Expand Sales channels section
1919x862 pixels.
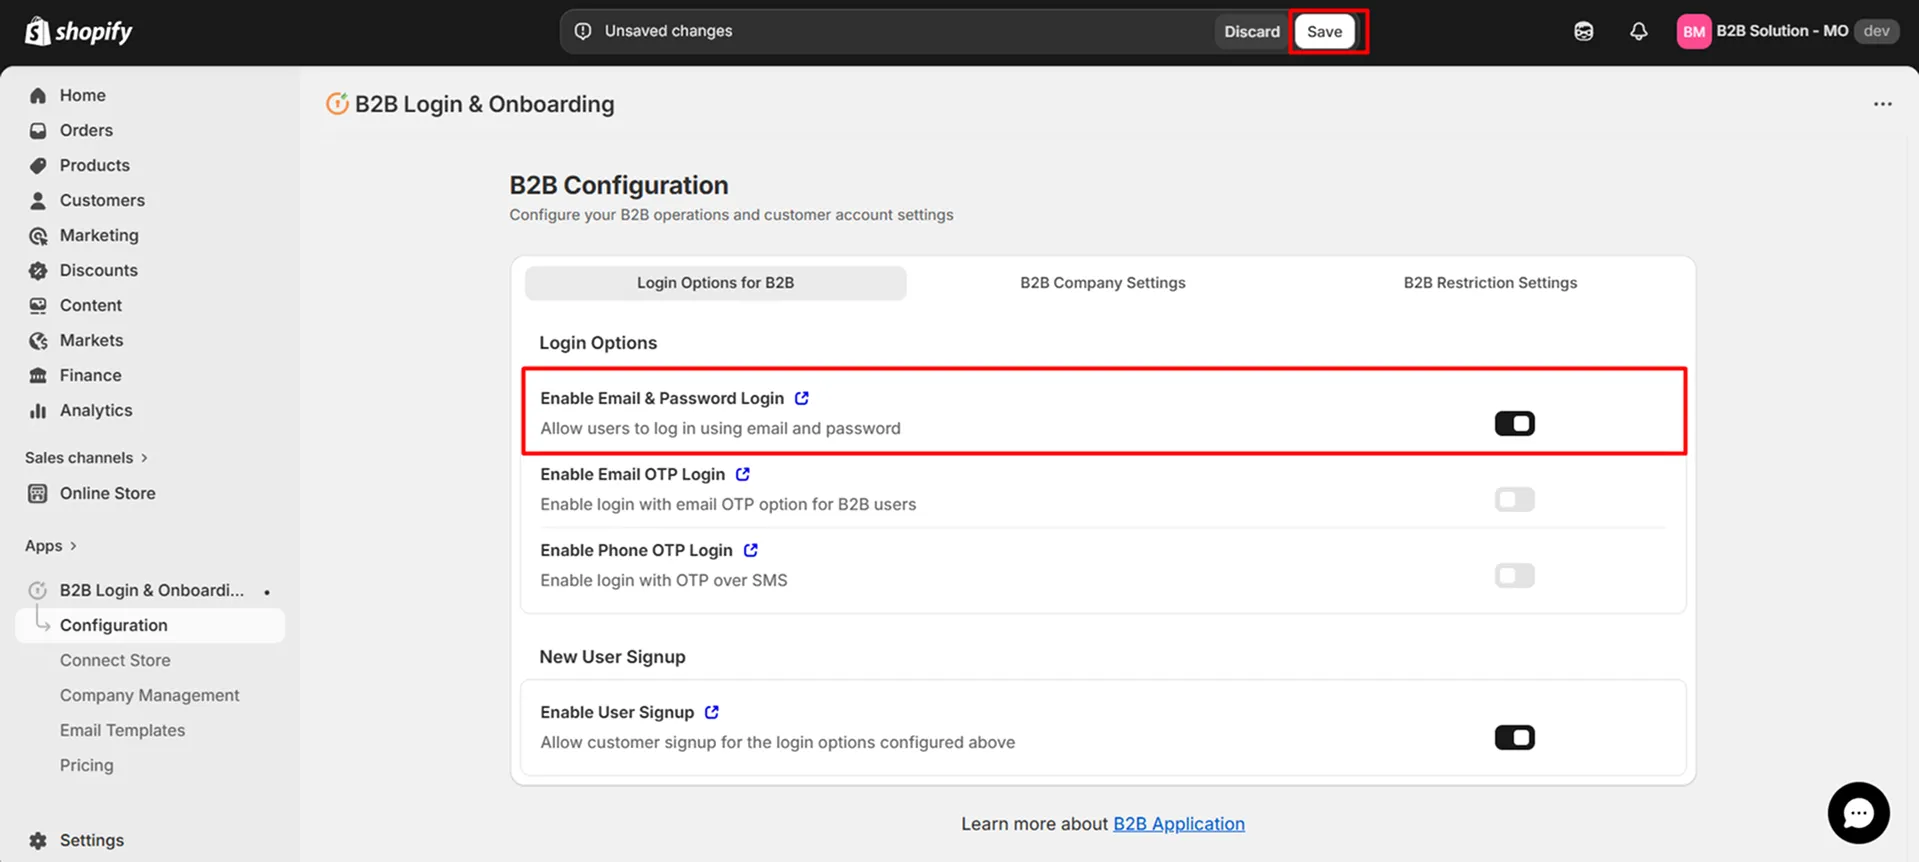(x=86, y=457)
